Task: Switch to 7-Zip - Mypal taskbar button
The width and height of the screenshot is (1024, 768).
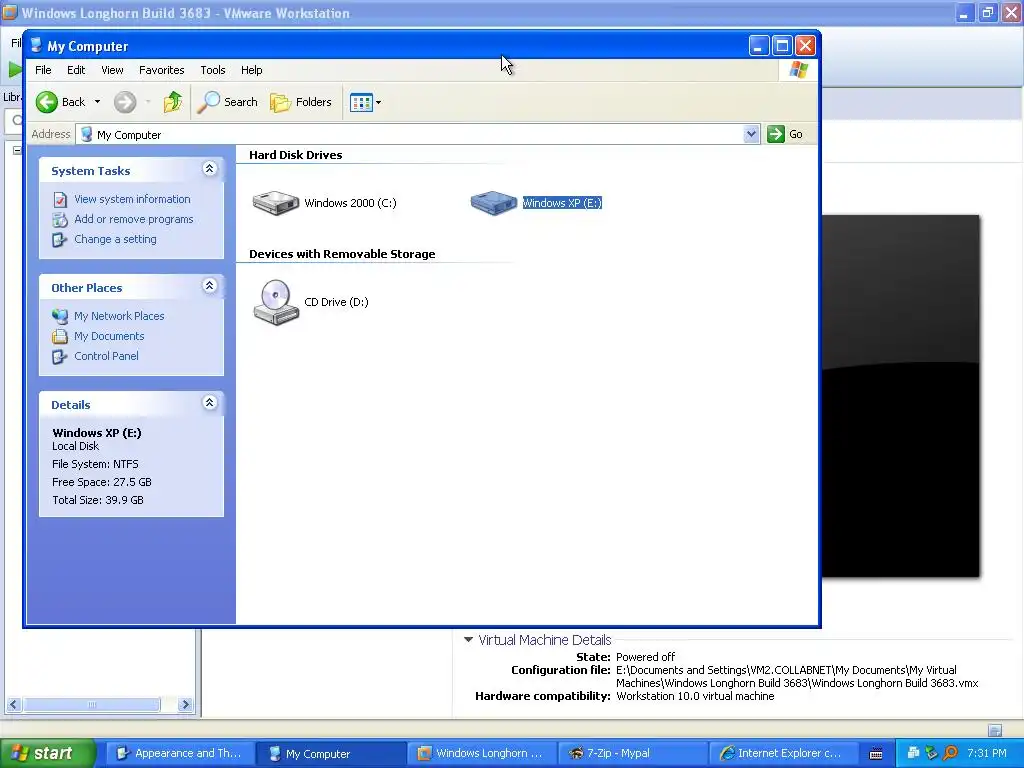Action: click(x=632, y=754)
